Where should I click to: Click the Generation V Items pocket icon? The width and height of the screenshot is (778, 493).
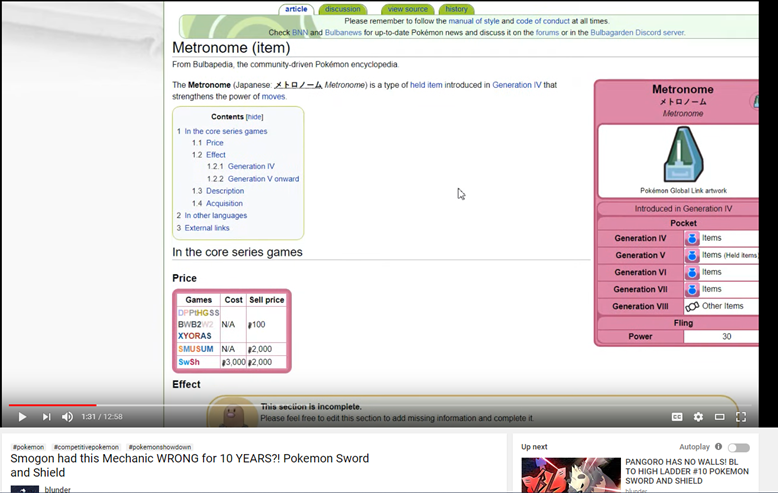click(x=692, y=255)
